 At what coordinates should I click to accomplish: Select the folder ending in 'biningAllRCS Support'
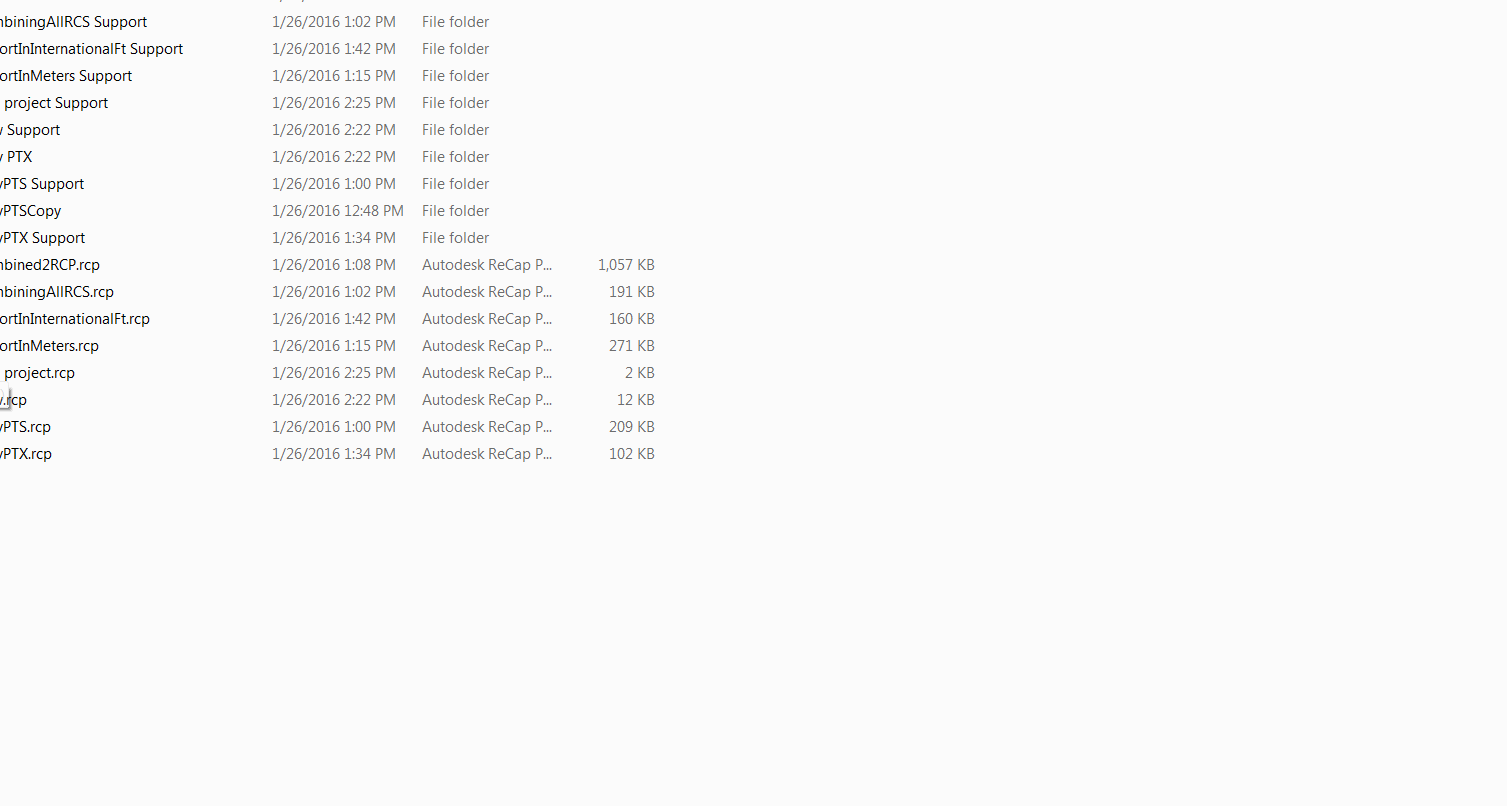coord(73,22)
